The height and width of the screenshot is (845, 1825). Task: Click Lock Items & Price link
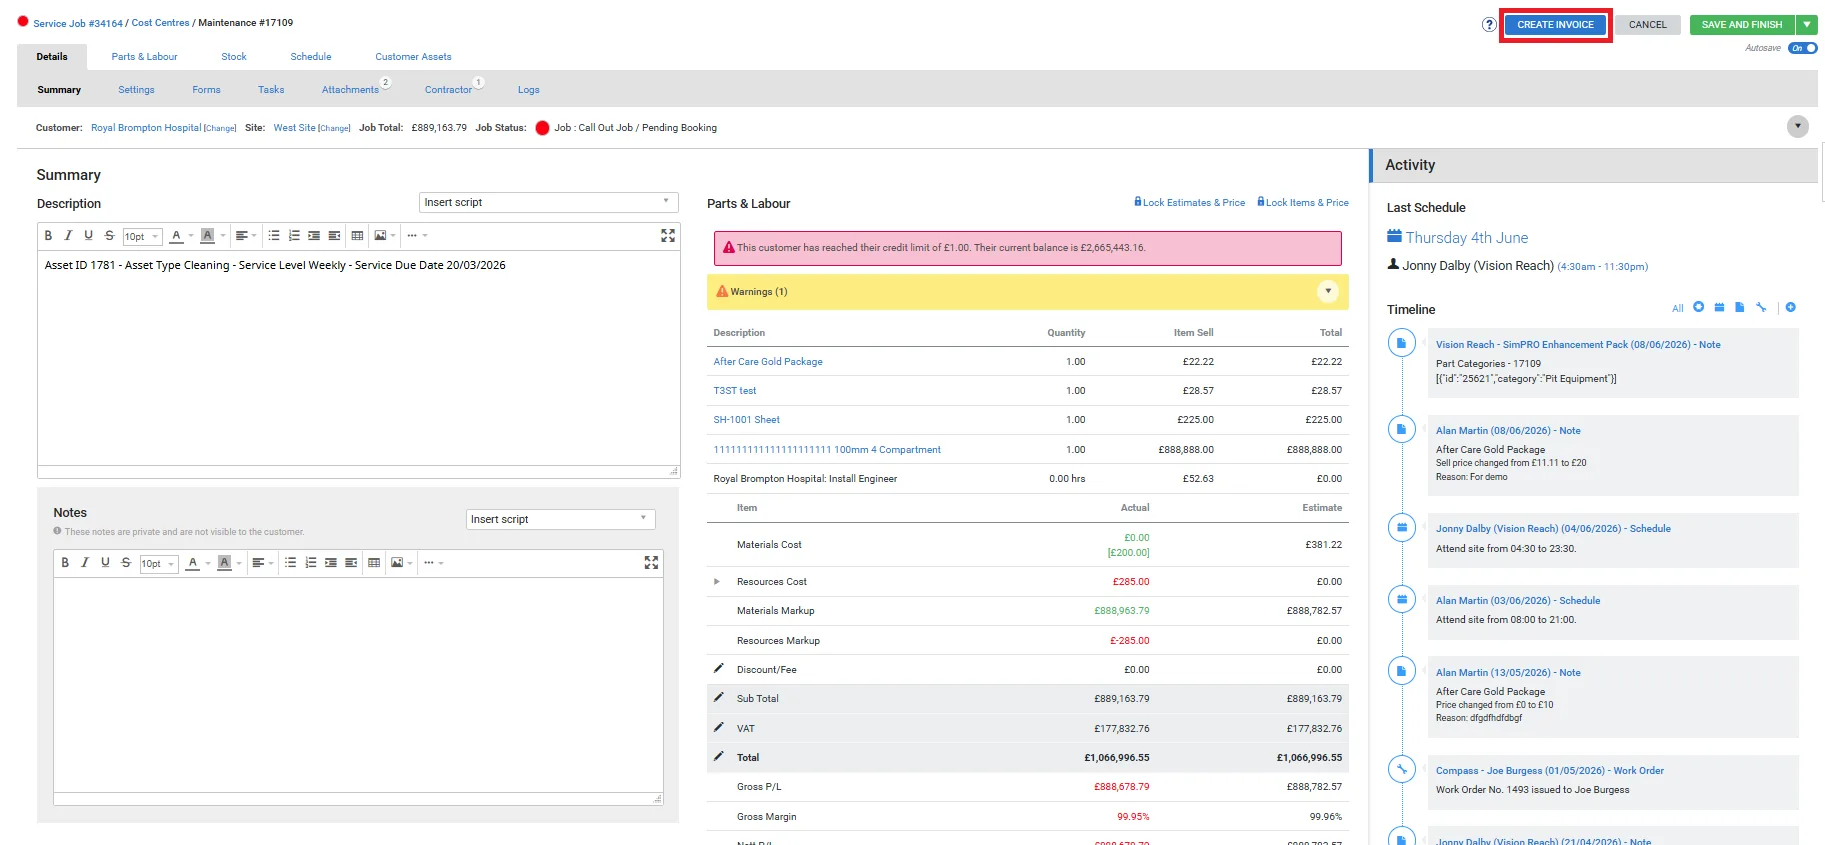(1303, 202)
